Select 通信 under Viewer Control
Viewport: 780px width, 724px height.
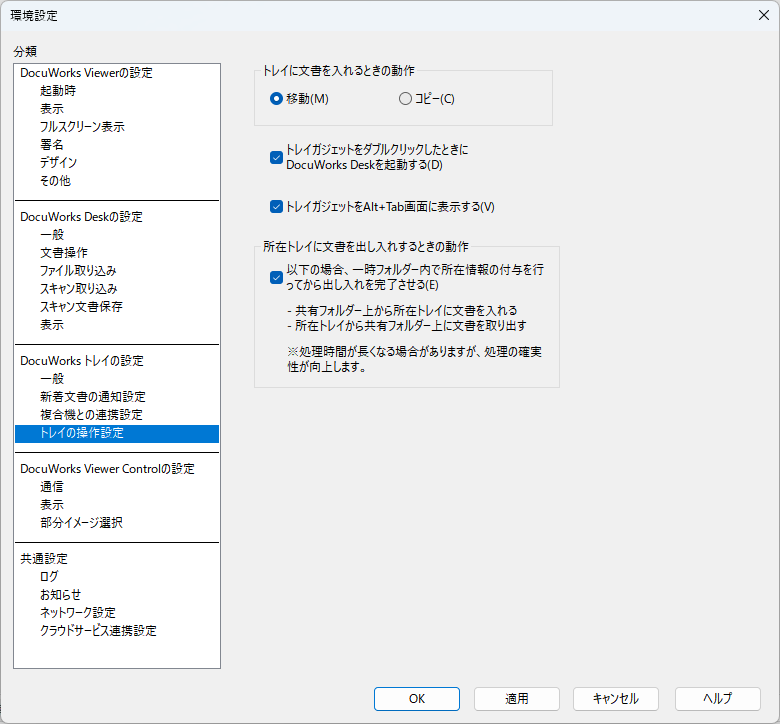click(52, 486)
